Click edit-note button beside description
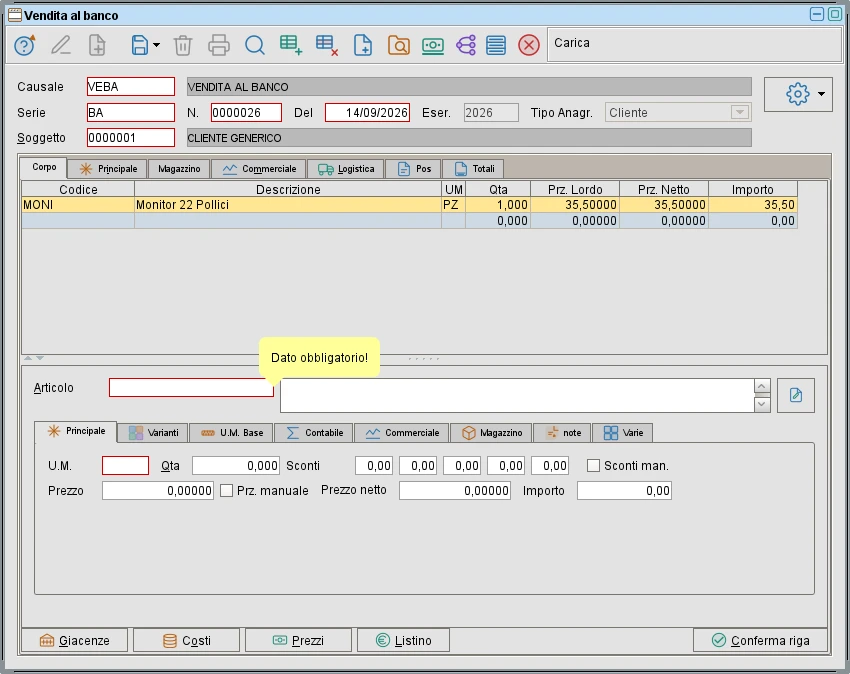Image resolution: width=850 pixels, height=674 pixels. pos(795,395)
